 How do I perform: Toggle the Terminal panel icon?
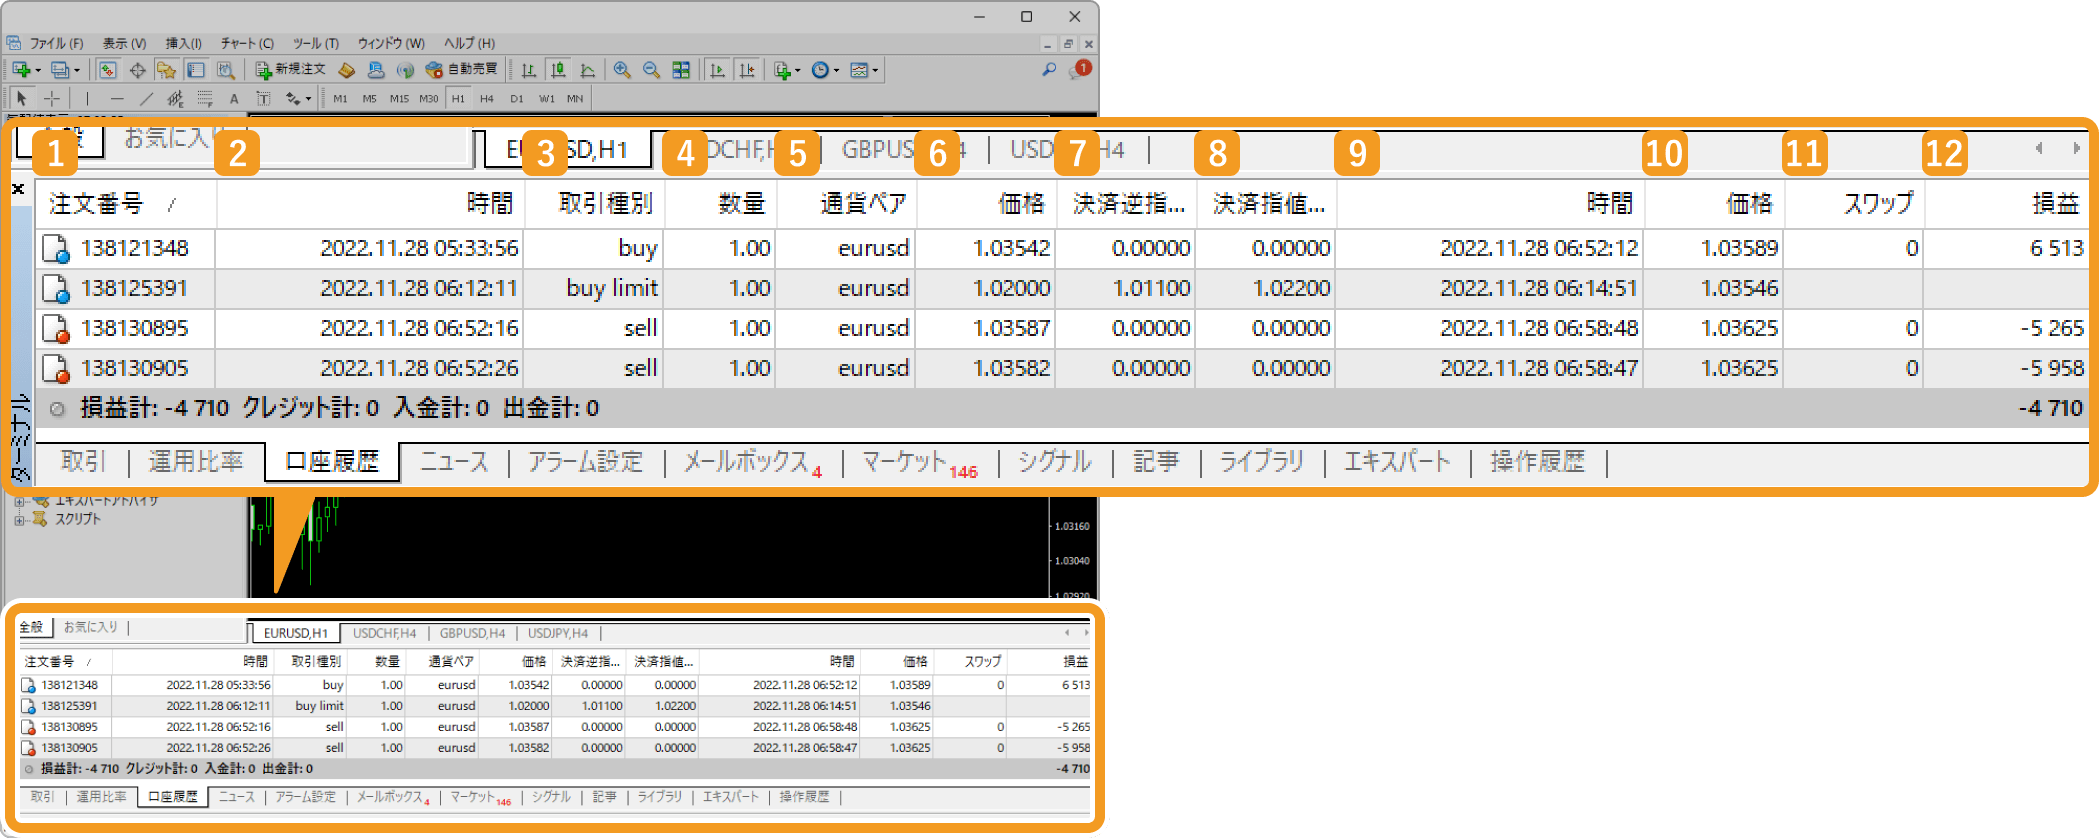tap(196, 70)
